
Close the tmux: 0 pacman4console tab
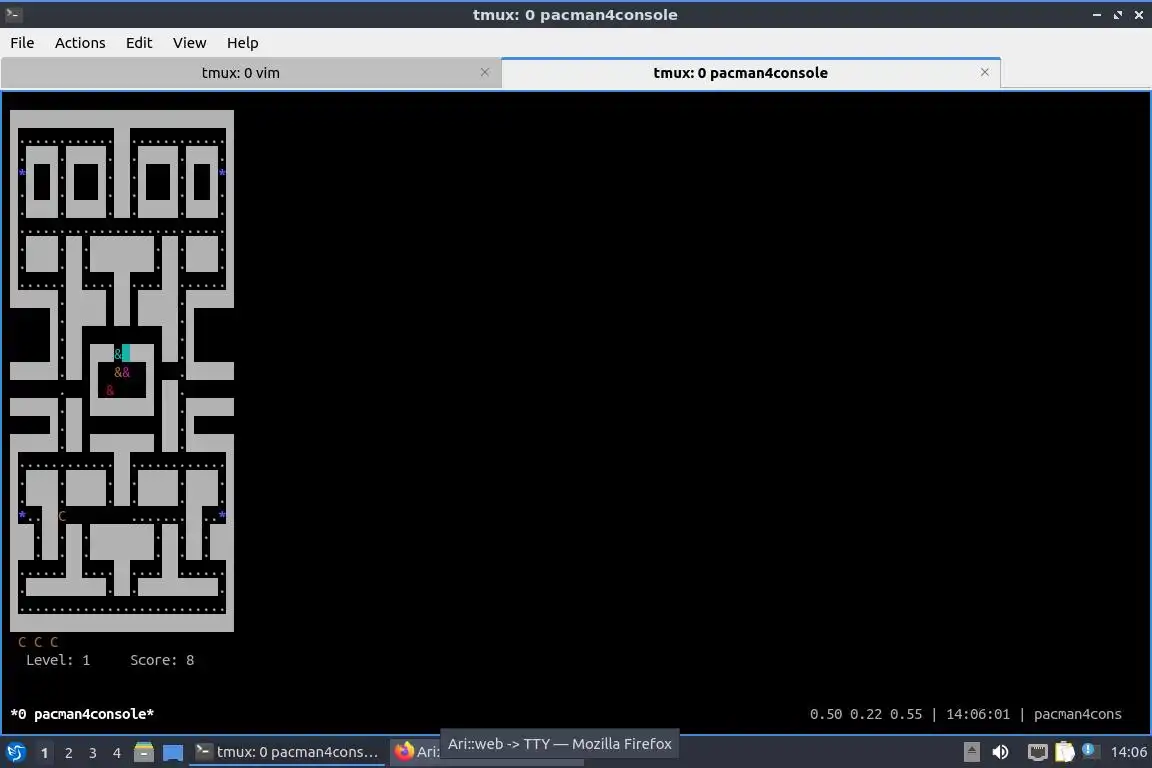pyautogui.click(x=984, y=72)
